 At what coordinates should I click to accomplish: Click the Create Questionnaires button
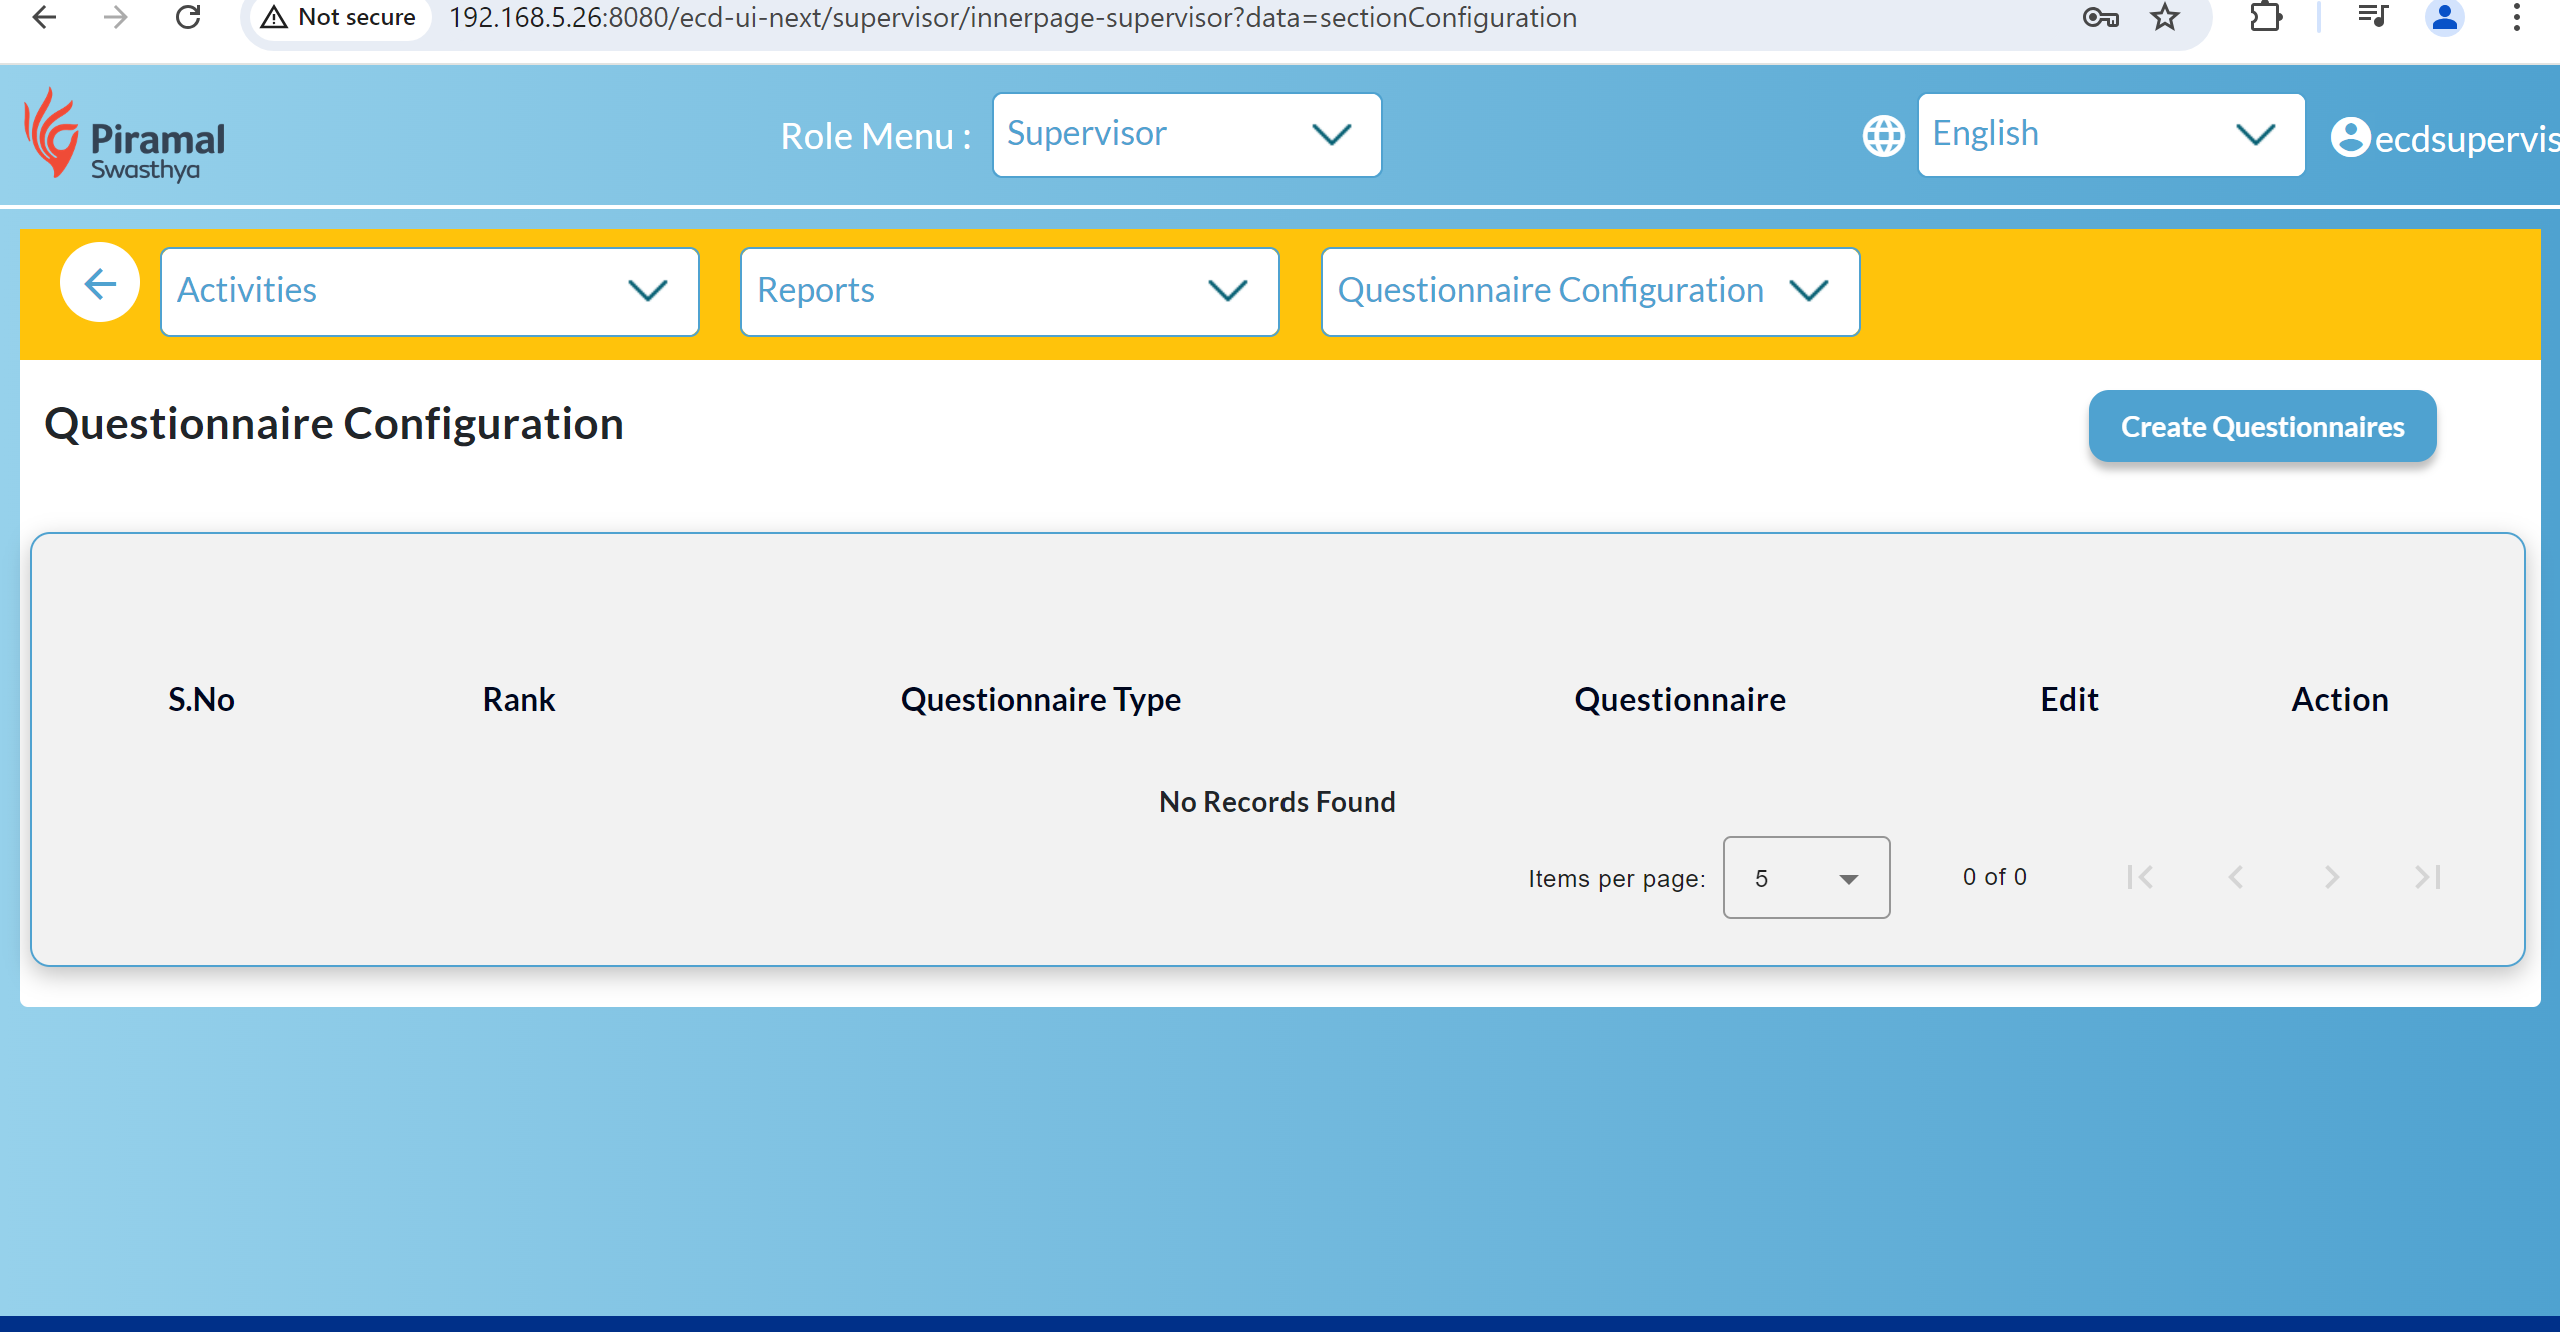tap(2262, 427)
